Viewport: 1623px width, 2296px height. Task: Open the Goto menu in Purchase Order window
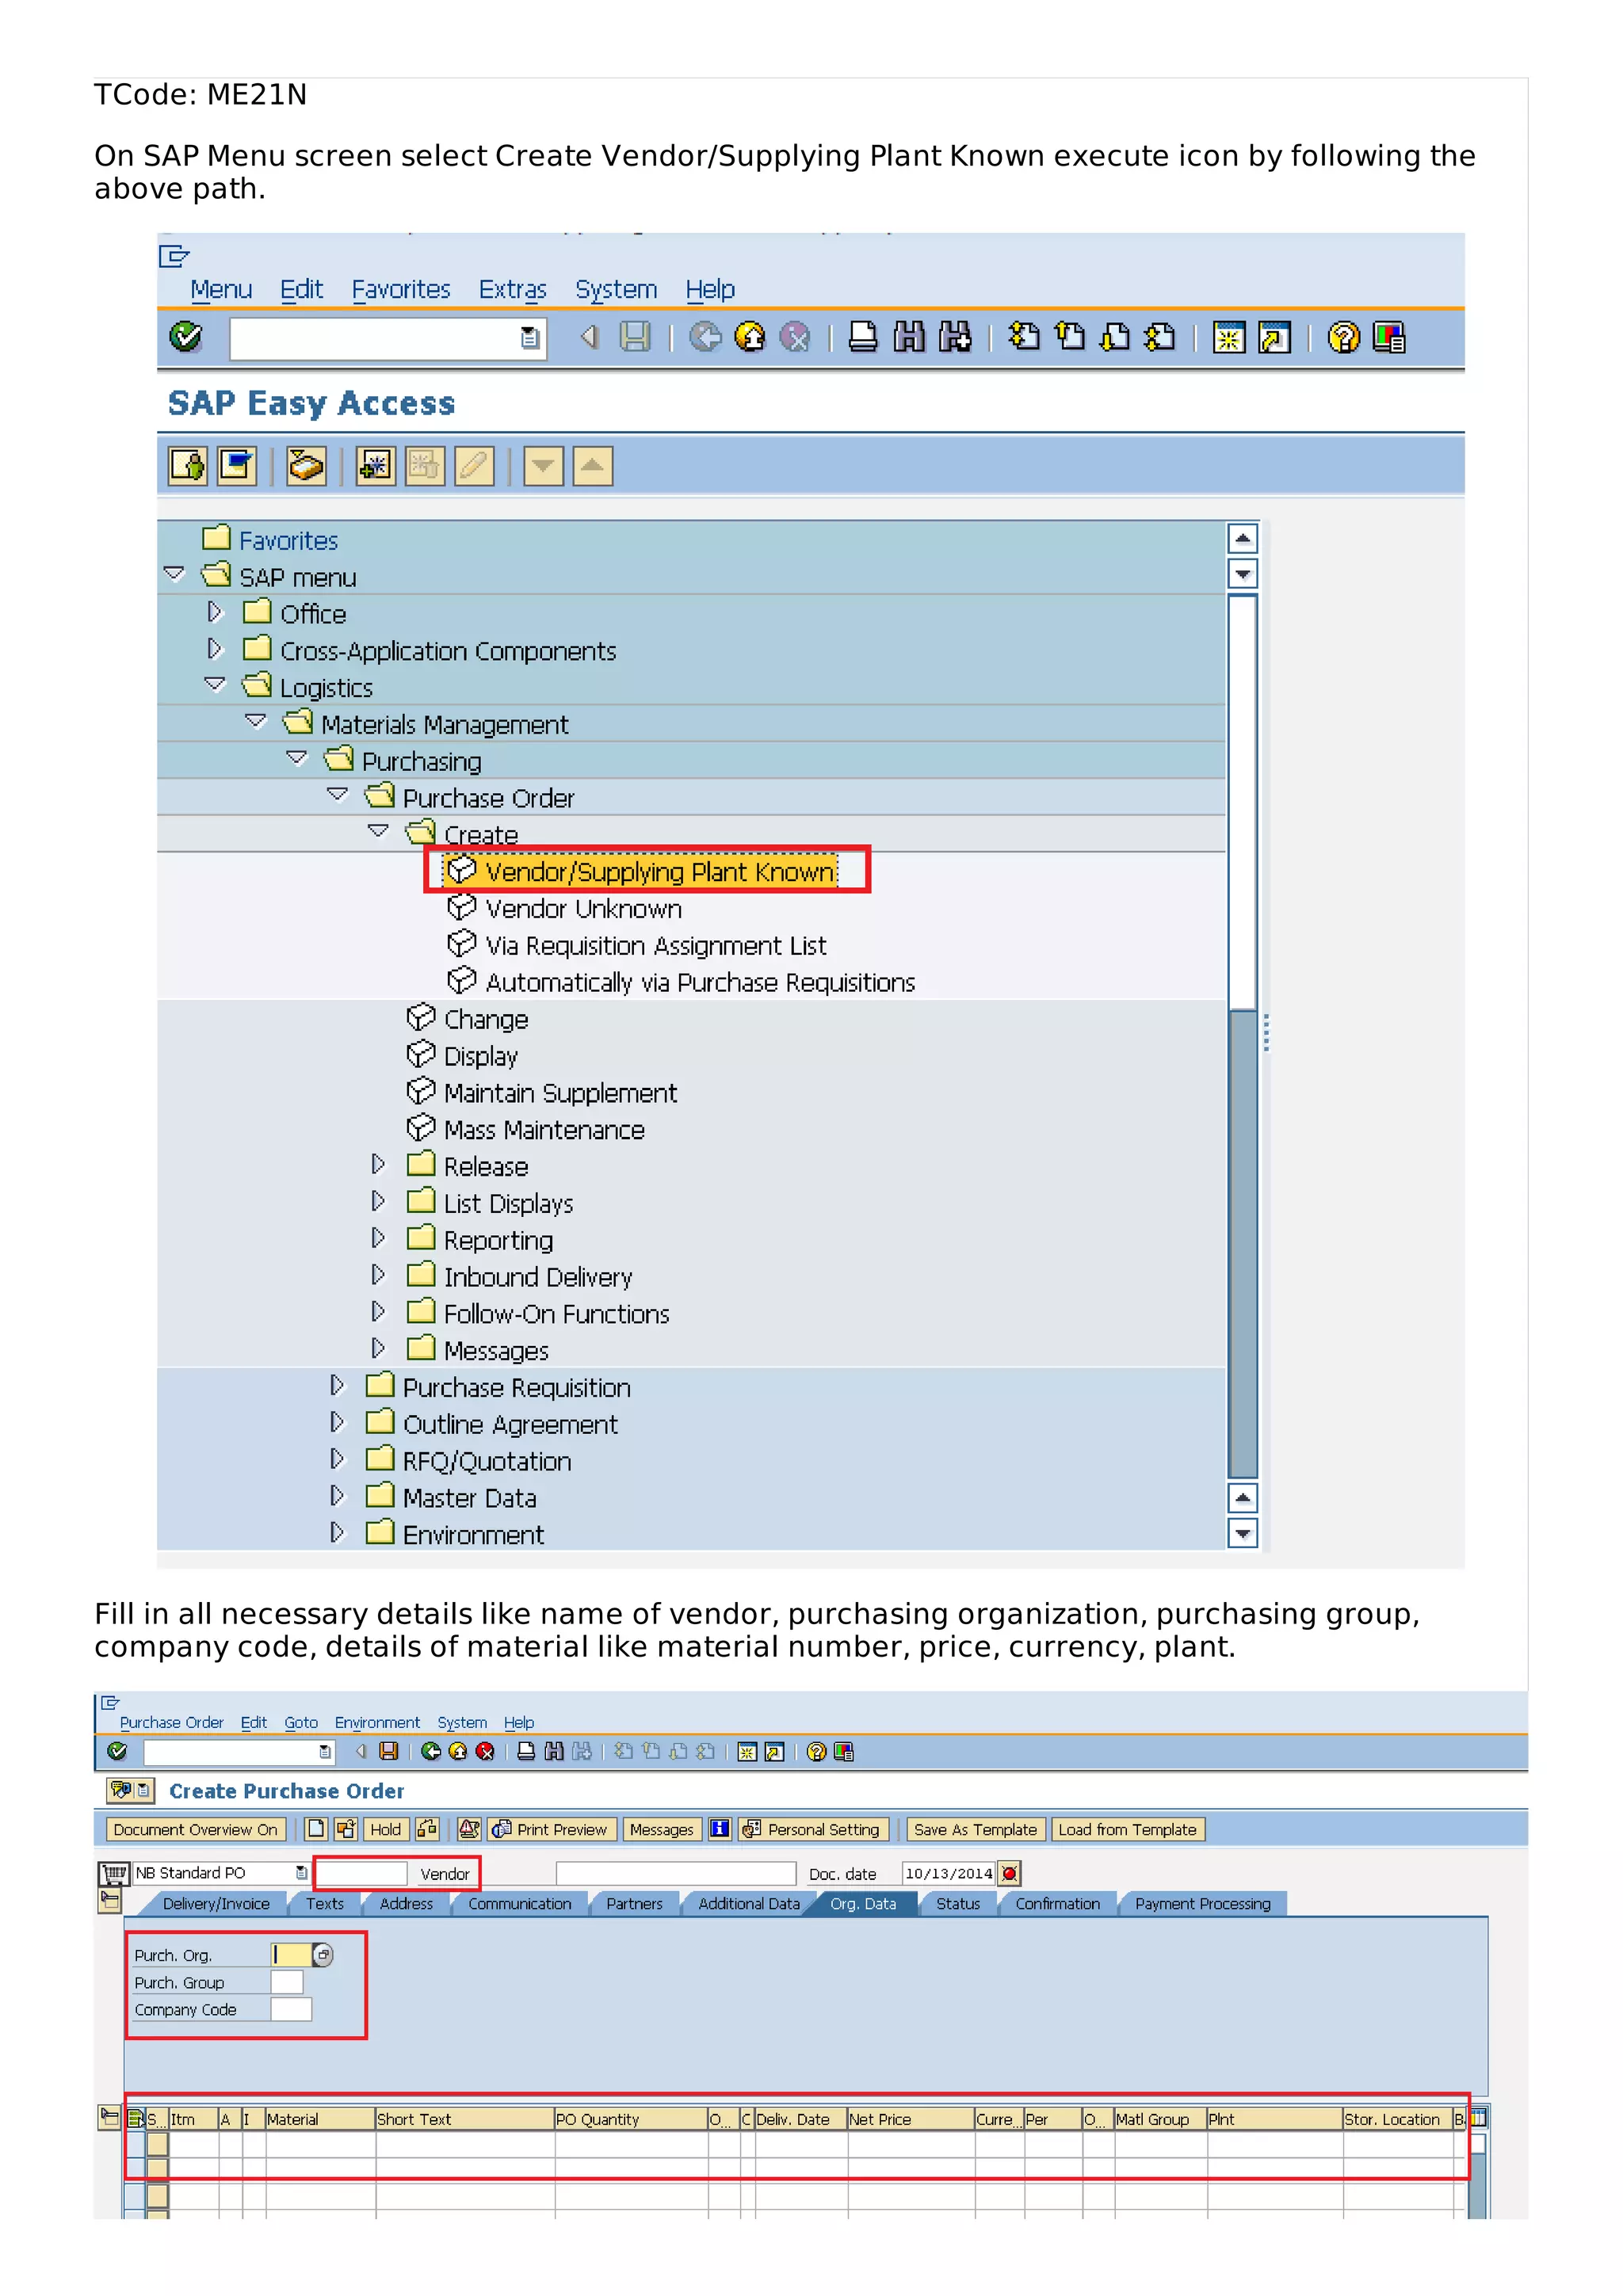[301, 1722]
